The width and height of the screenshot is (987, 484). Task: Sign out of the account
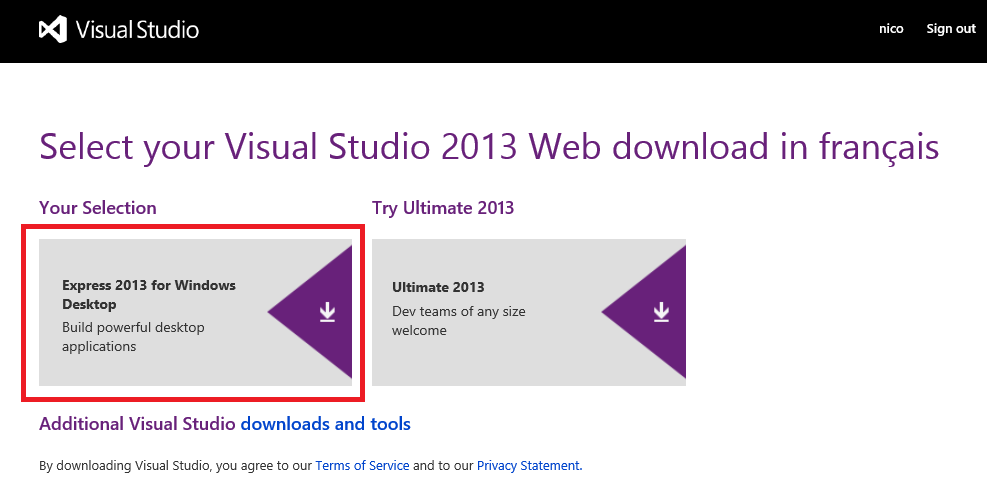[x=951, y=29]
